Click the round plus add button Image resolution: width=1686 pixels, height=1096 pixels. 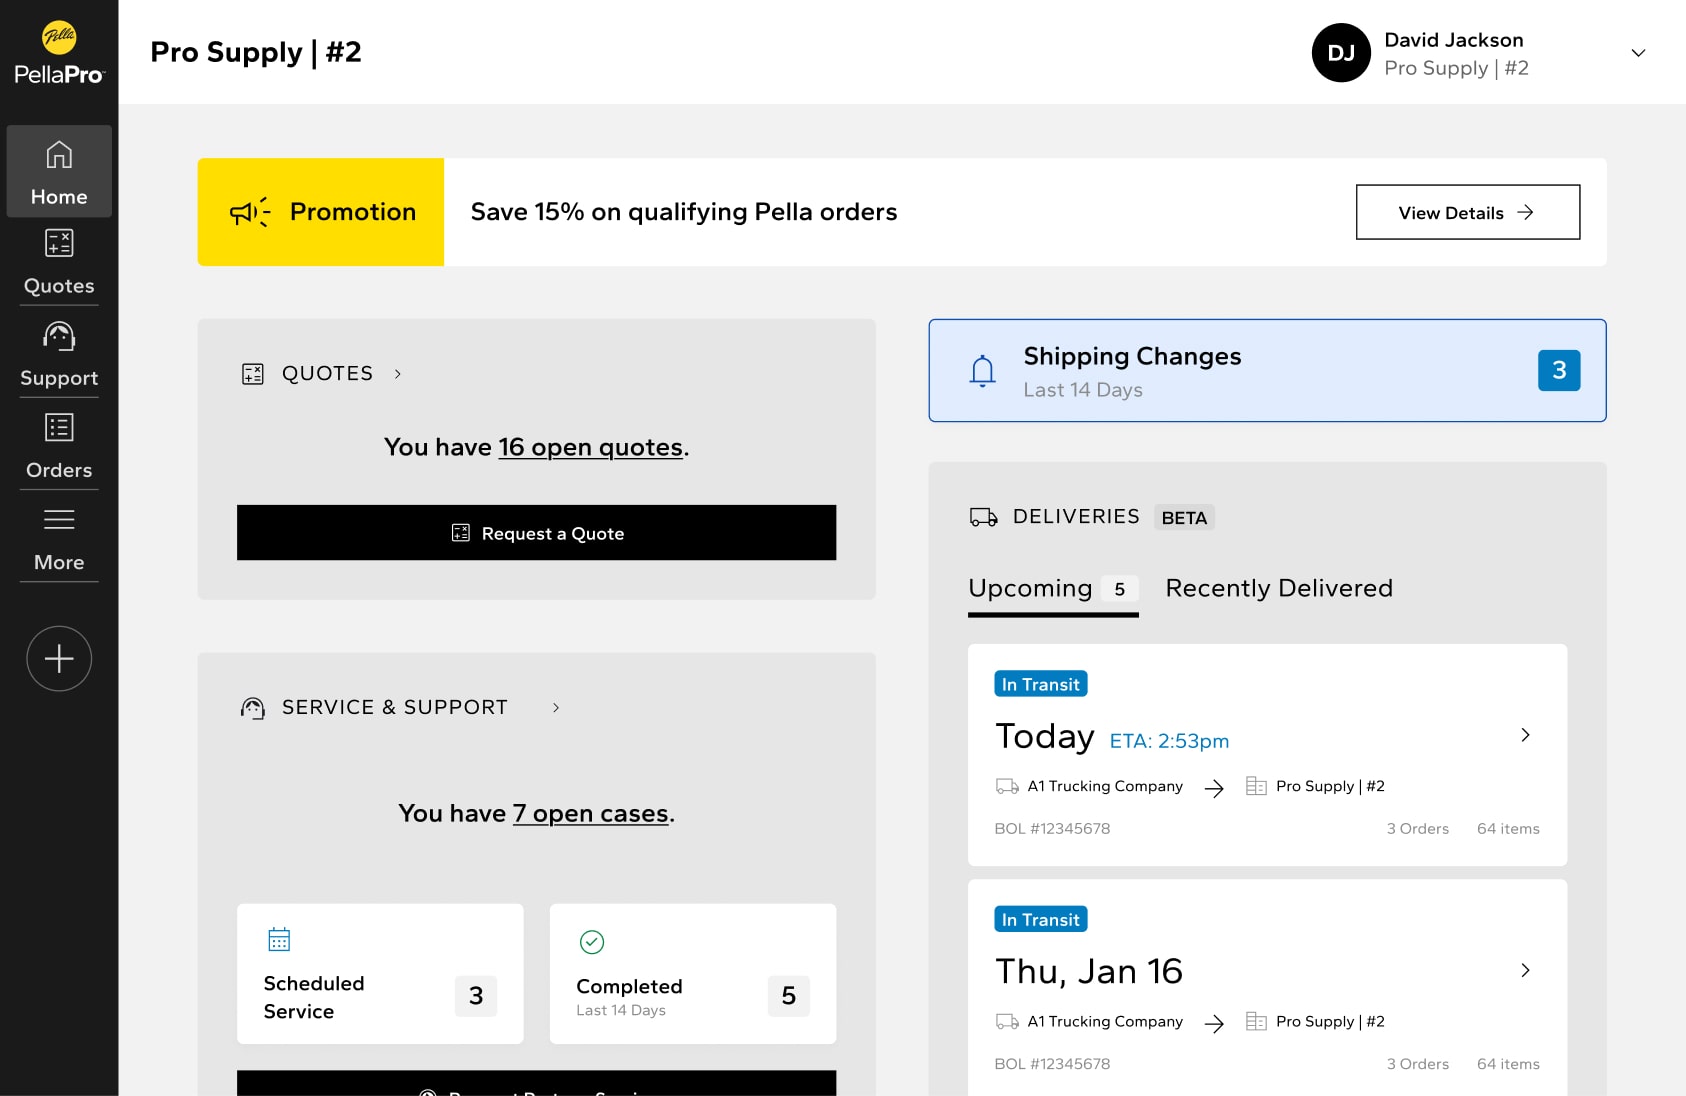[x=59, y=658]
